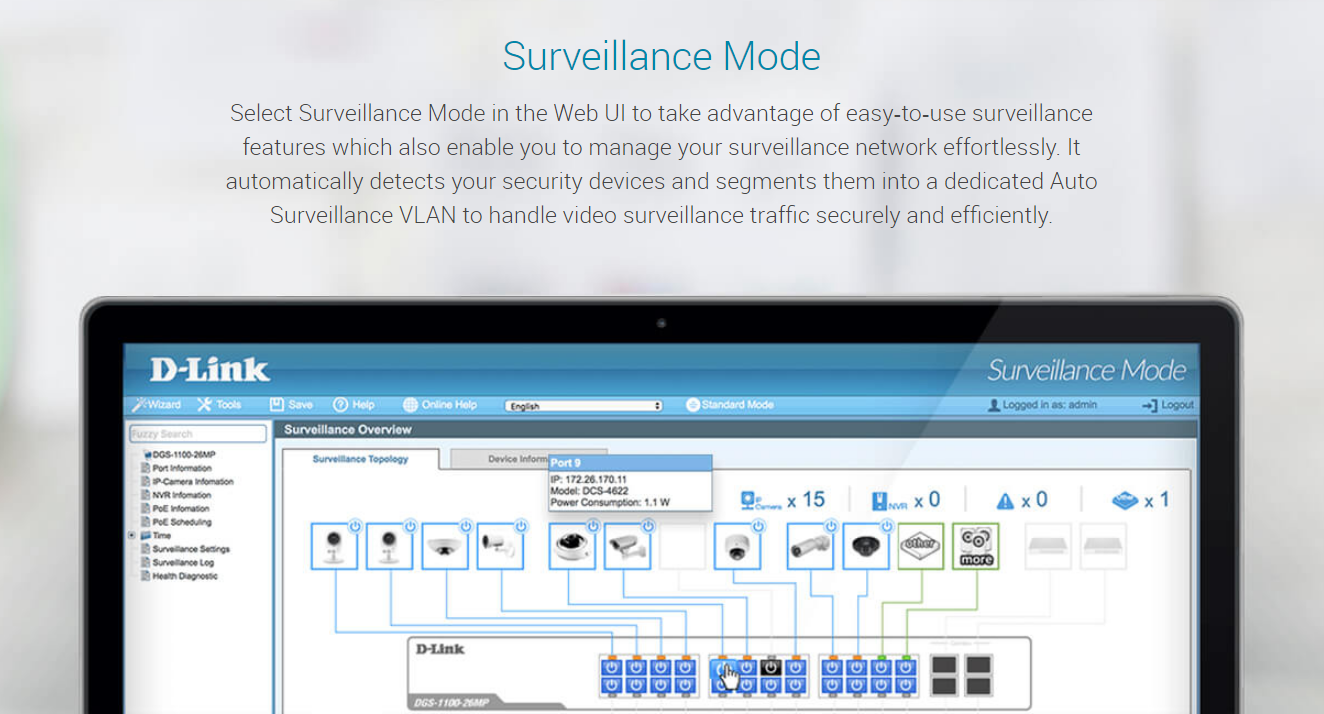This screenshot has width=1324, height=714.
Task: Open the English language dropdown
Action: point(584,406)
